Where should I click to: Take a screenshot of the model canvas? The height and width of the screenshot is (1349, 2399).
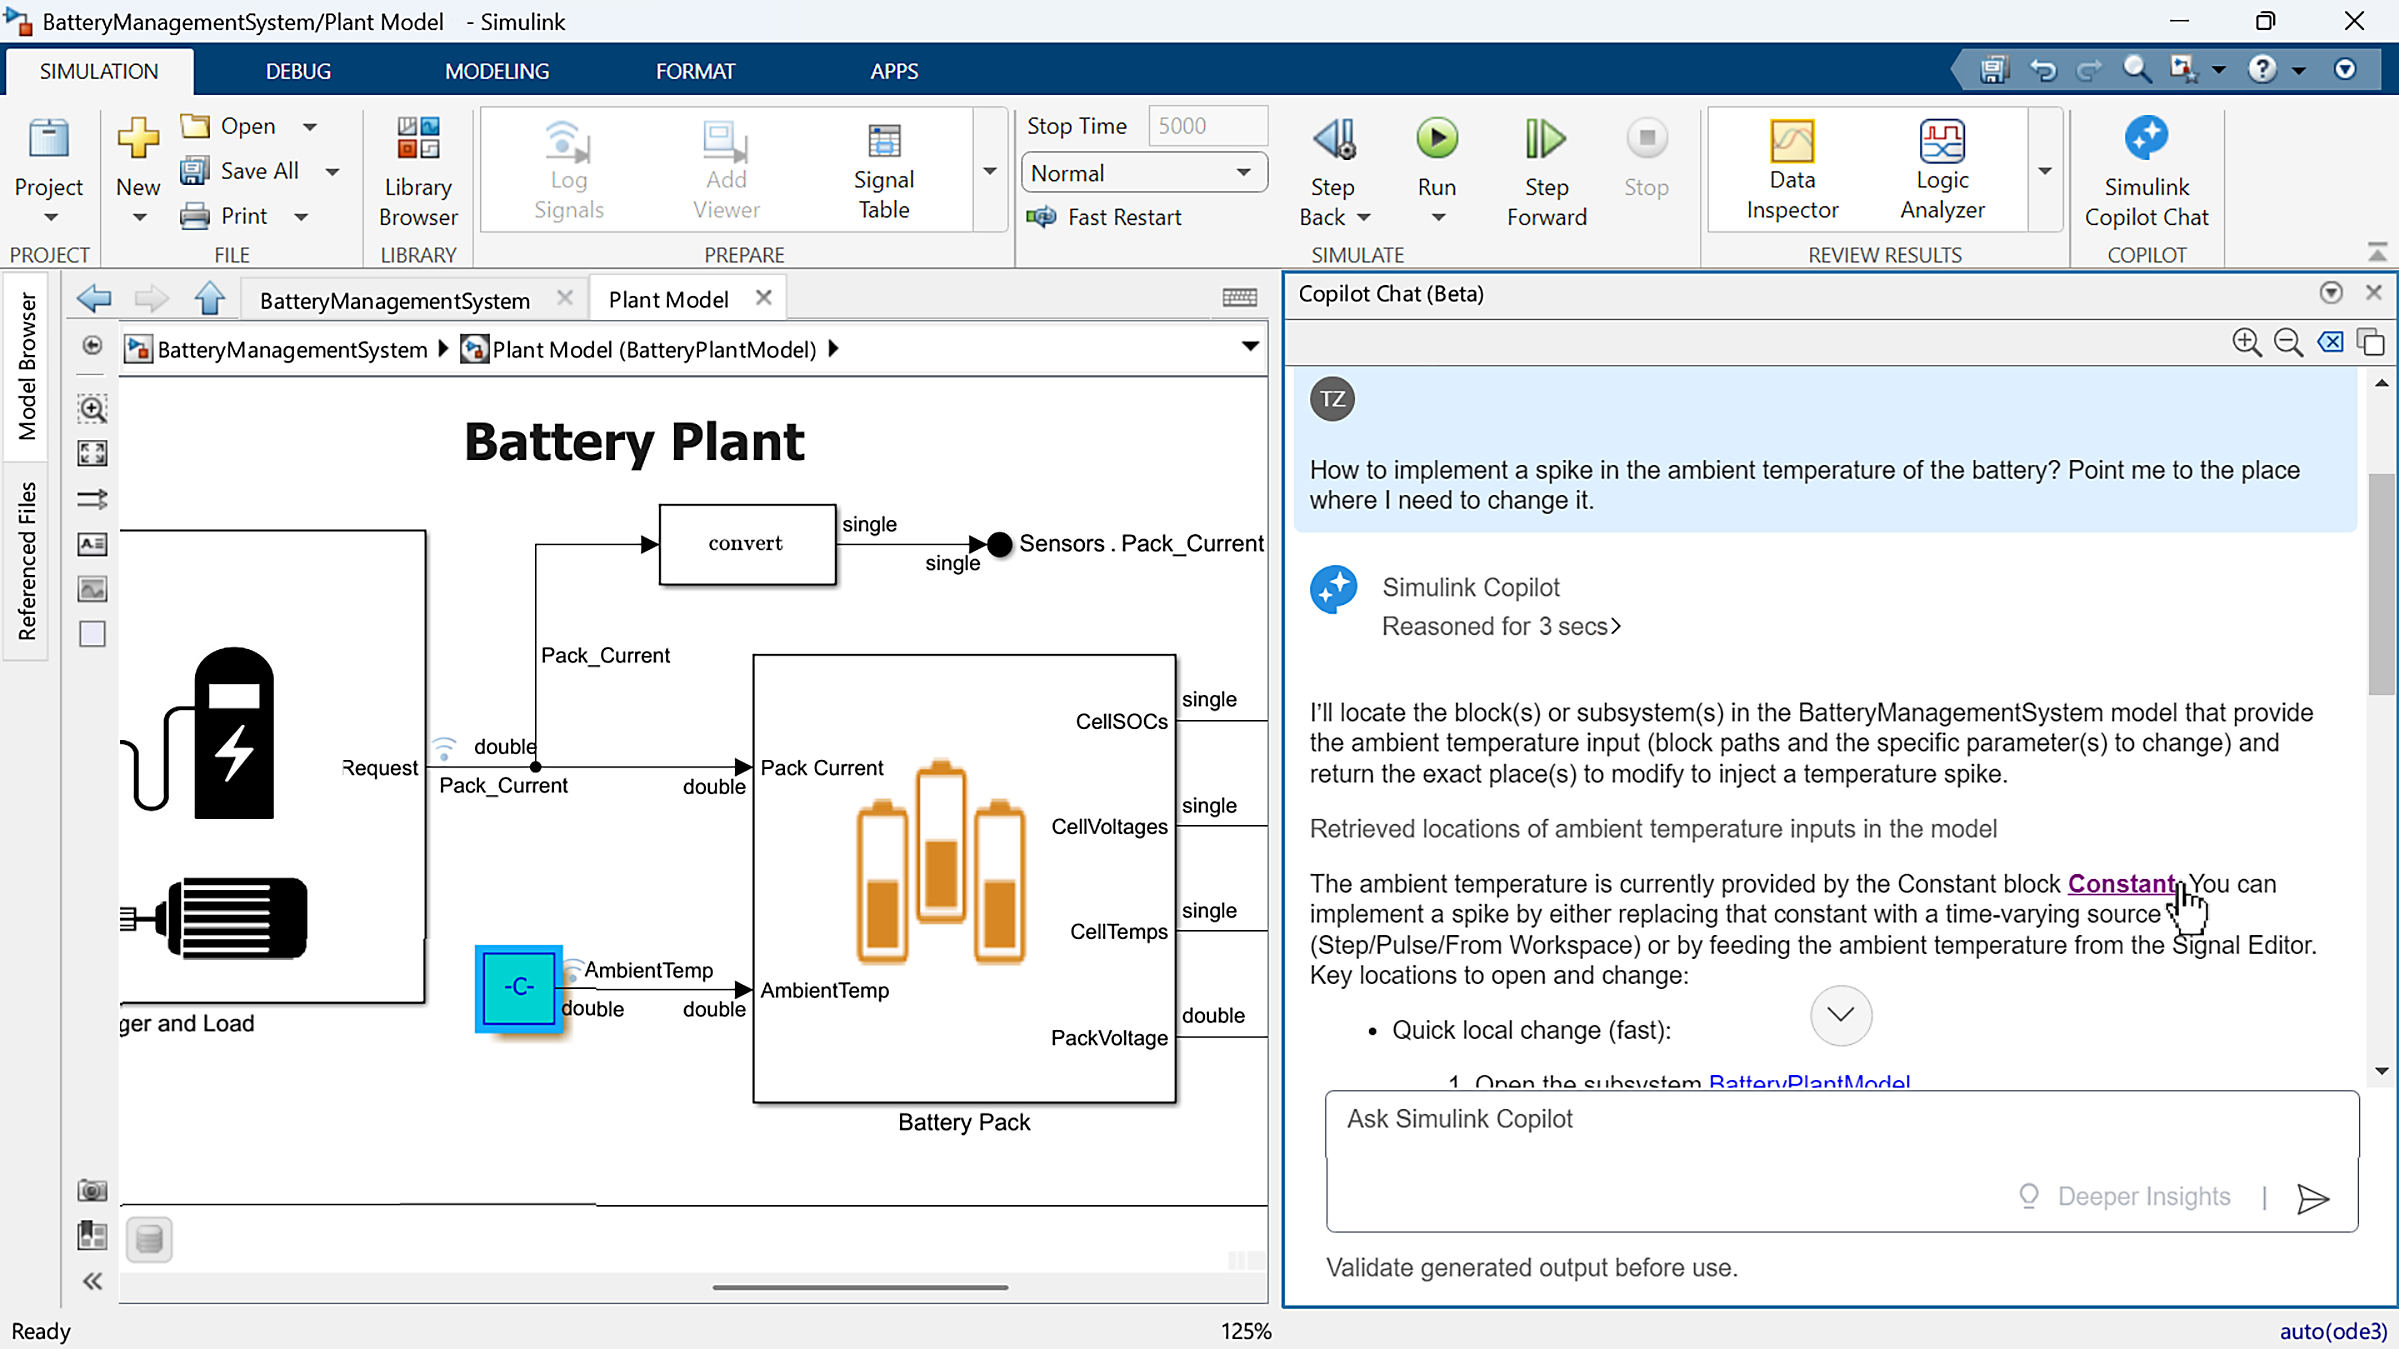(92, 1189)
